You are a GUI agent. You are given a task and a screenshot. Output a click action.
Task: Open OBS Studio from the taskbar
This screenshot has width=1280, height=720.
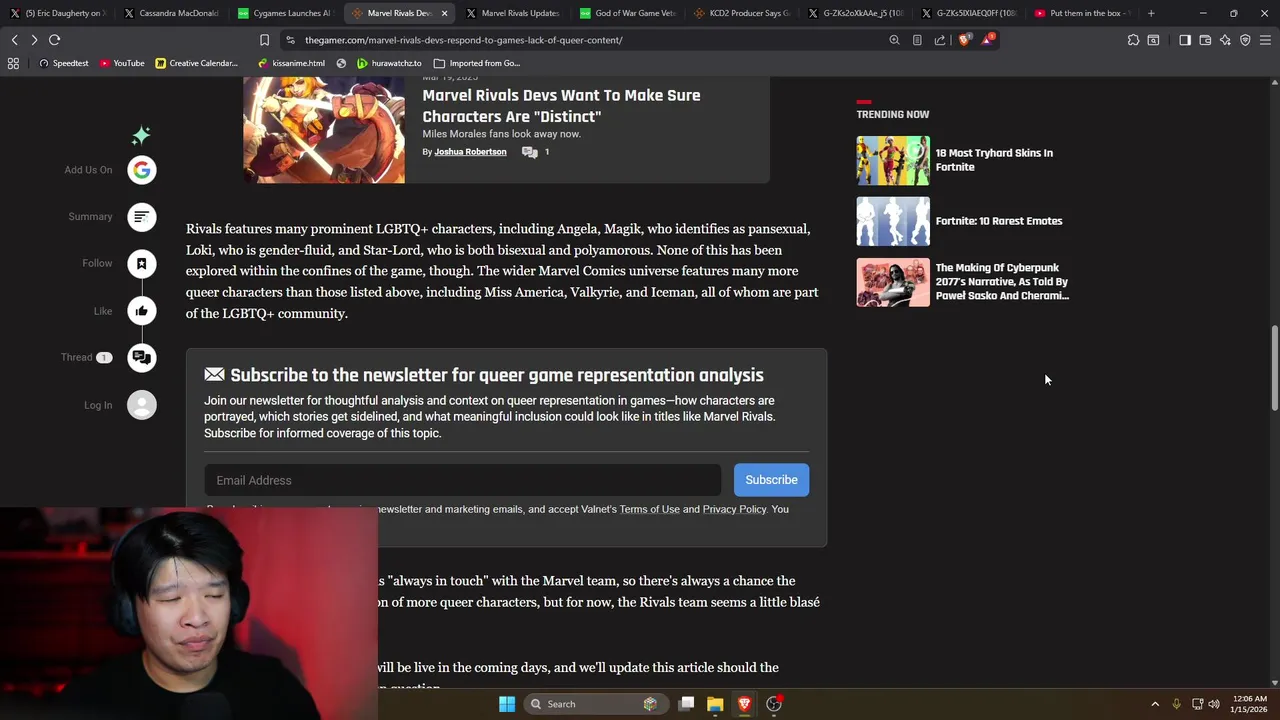pyautogui.click(x=774, y=704)
